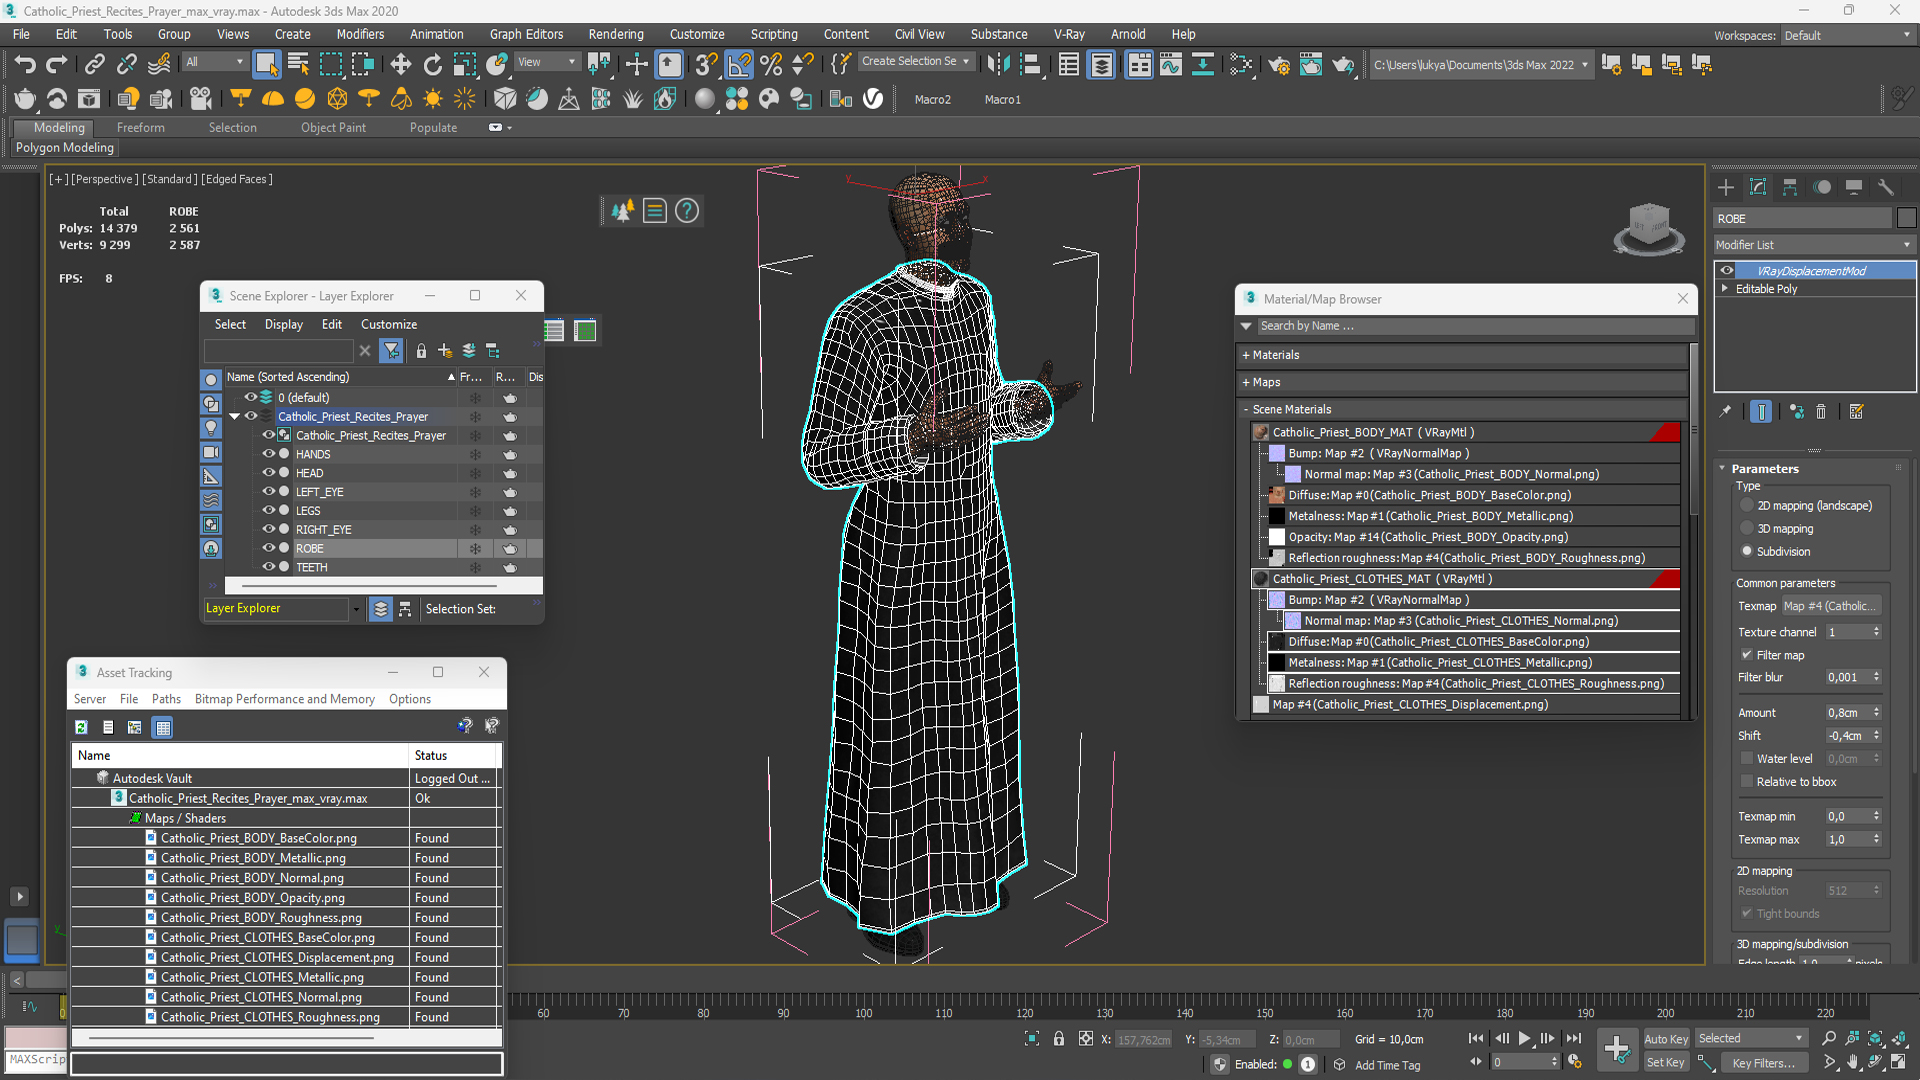Expand the Materials section in Material Browser
1920x1080 pixels.
pos(1246,355)
